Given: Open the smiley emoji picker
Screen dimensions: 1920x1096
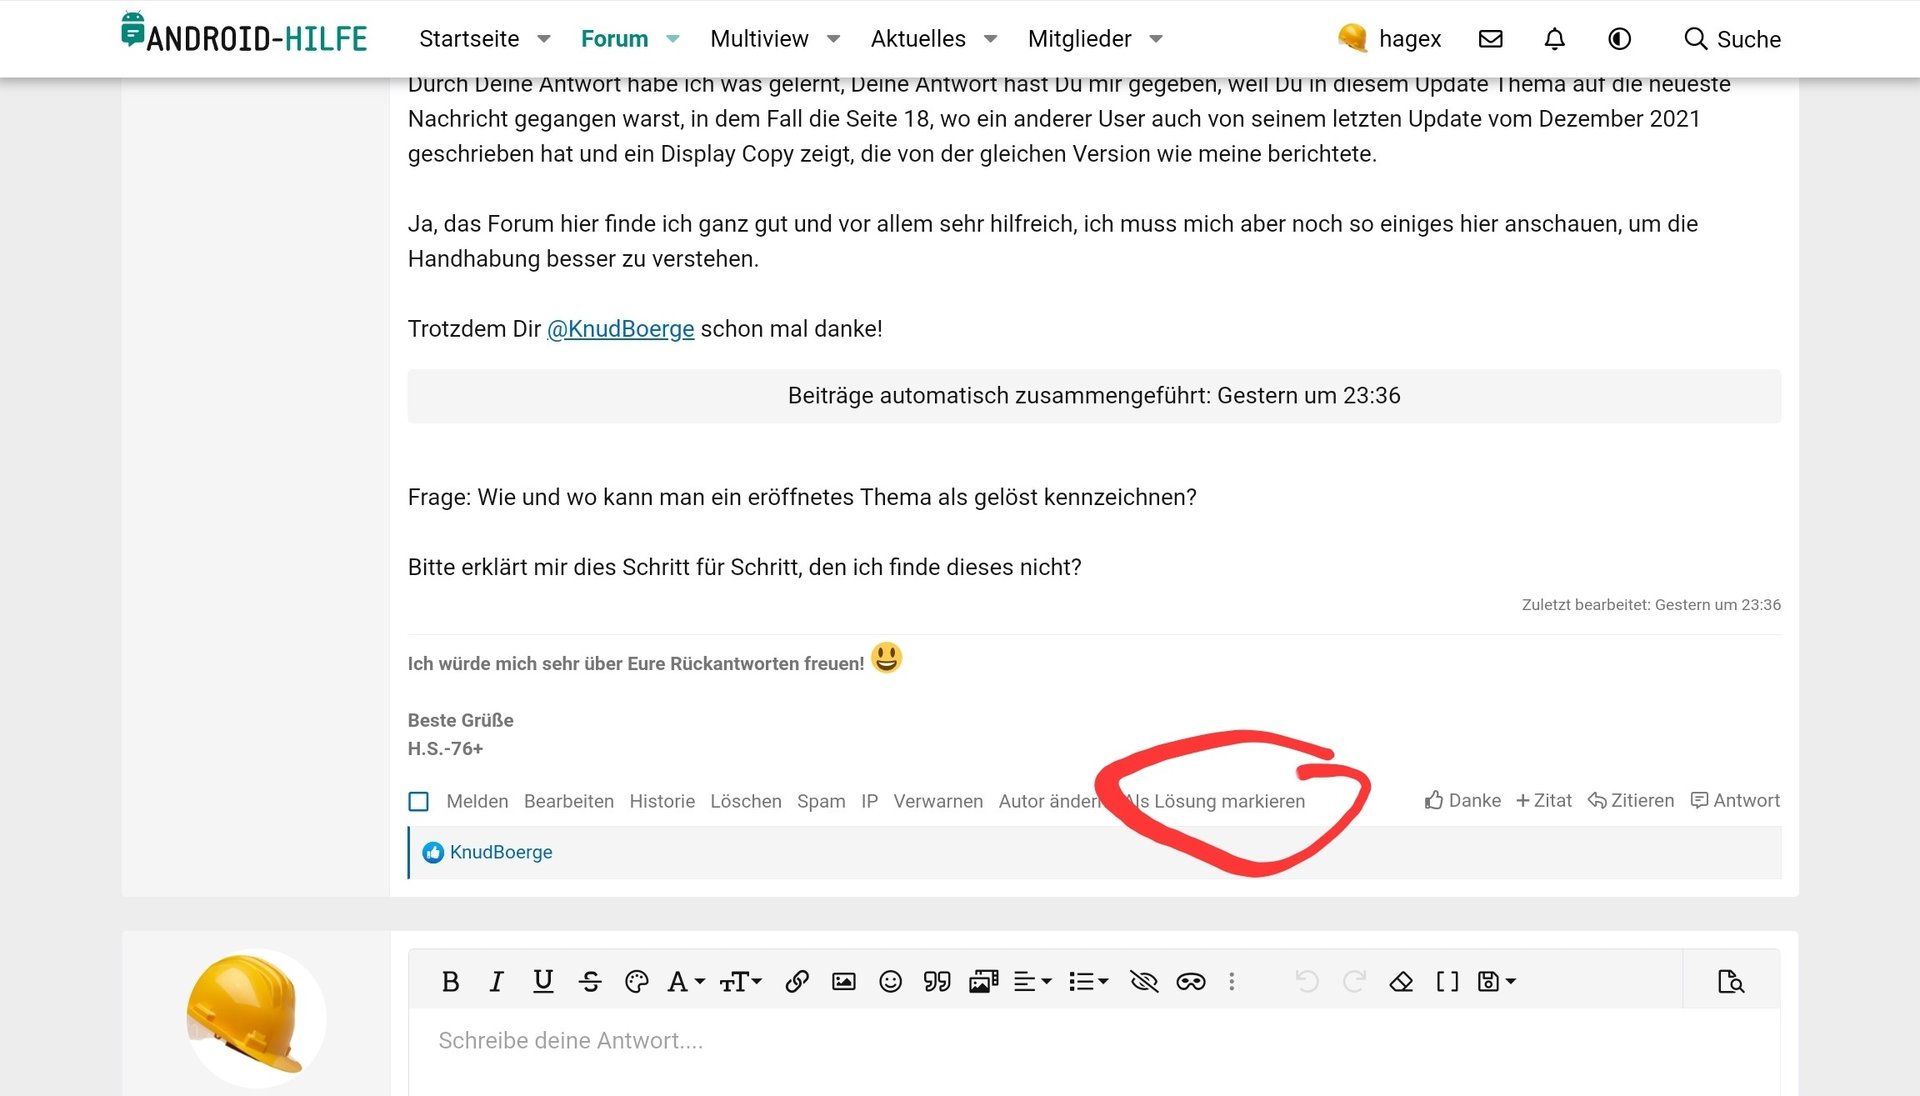Looking at the screenshot, I should point(890,982).
